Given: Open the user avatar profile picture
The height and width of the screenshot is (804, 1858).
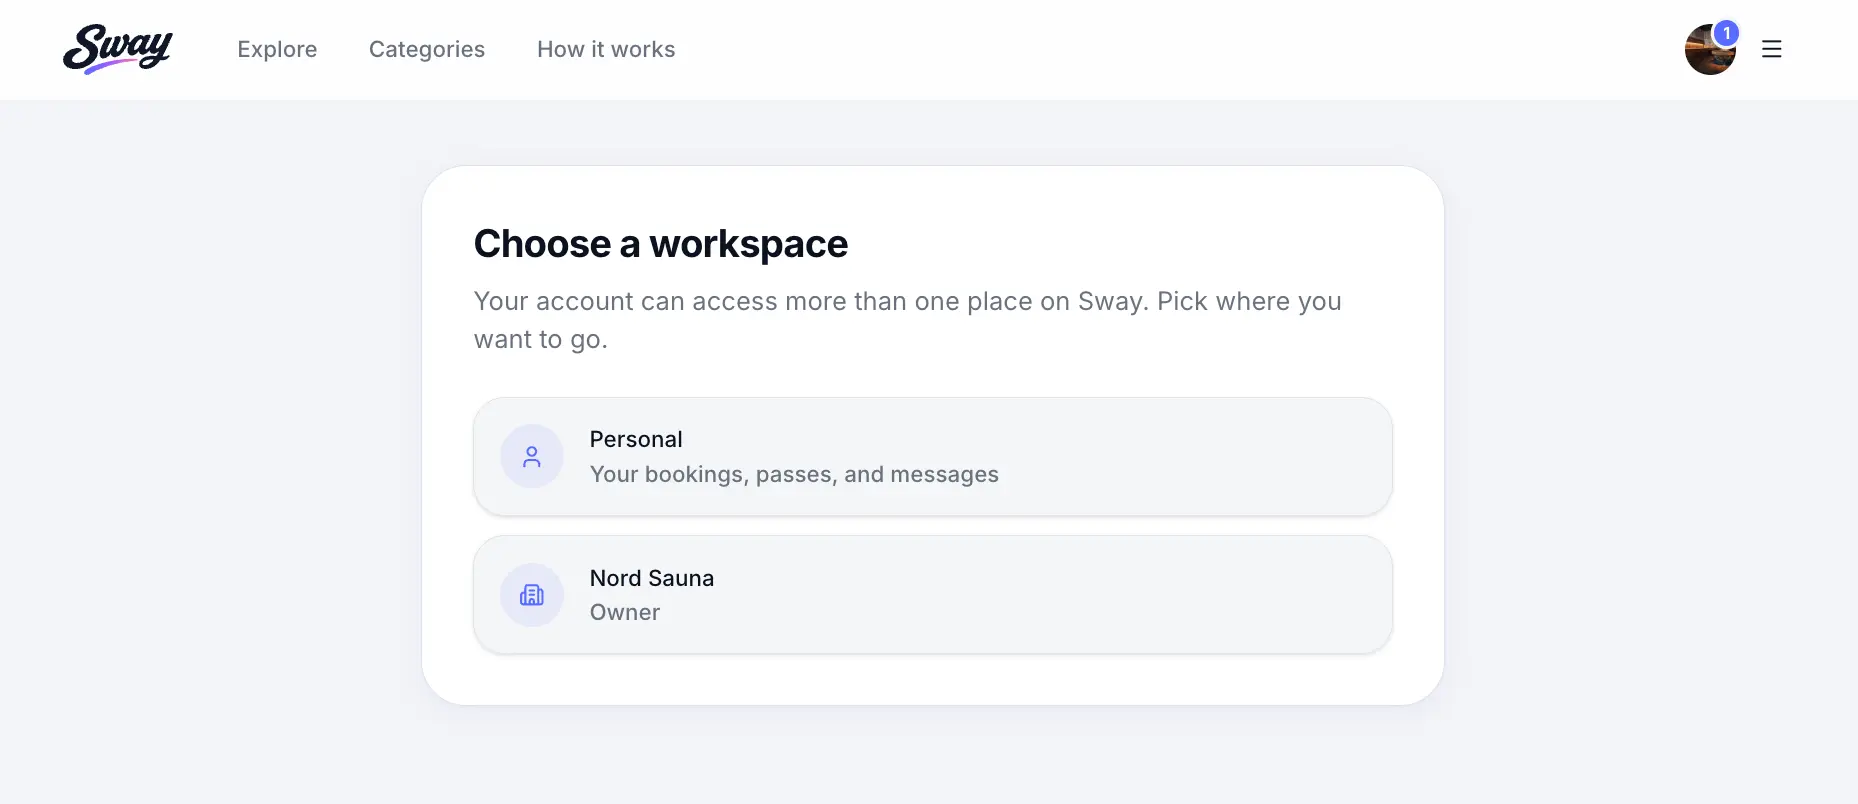Looking at the screenshot, I should click(1709, 50).
